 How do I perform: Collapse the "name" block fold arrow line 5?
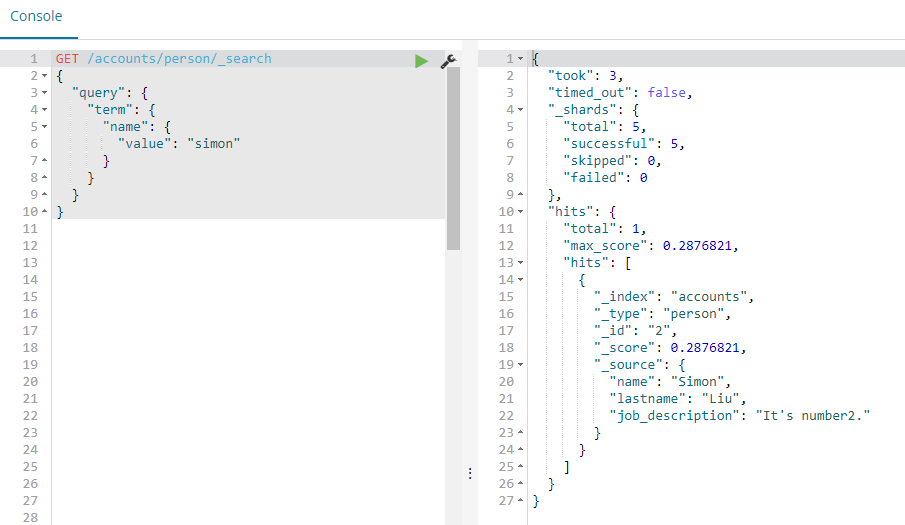point(44,126)
